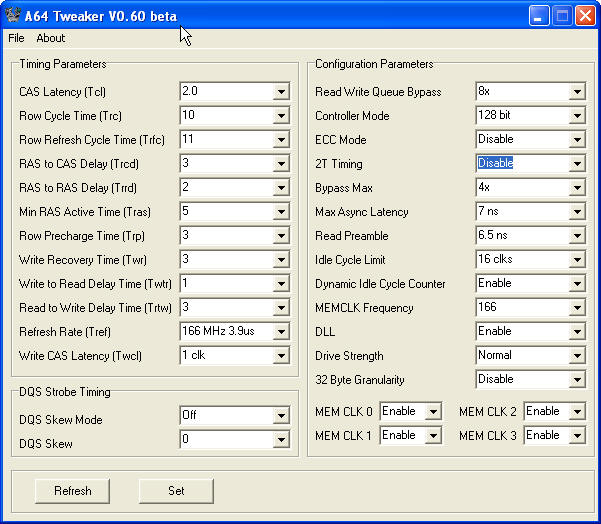601x524 pixels.
Task: Open Min RAS Active Time (Tras) dropdown
Action: coord(281,212)
